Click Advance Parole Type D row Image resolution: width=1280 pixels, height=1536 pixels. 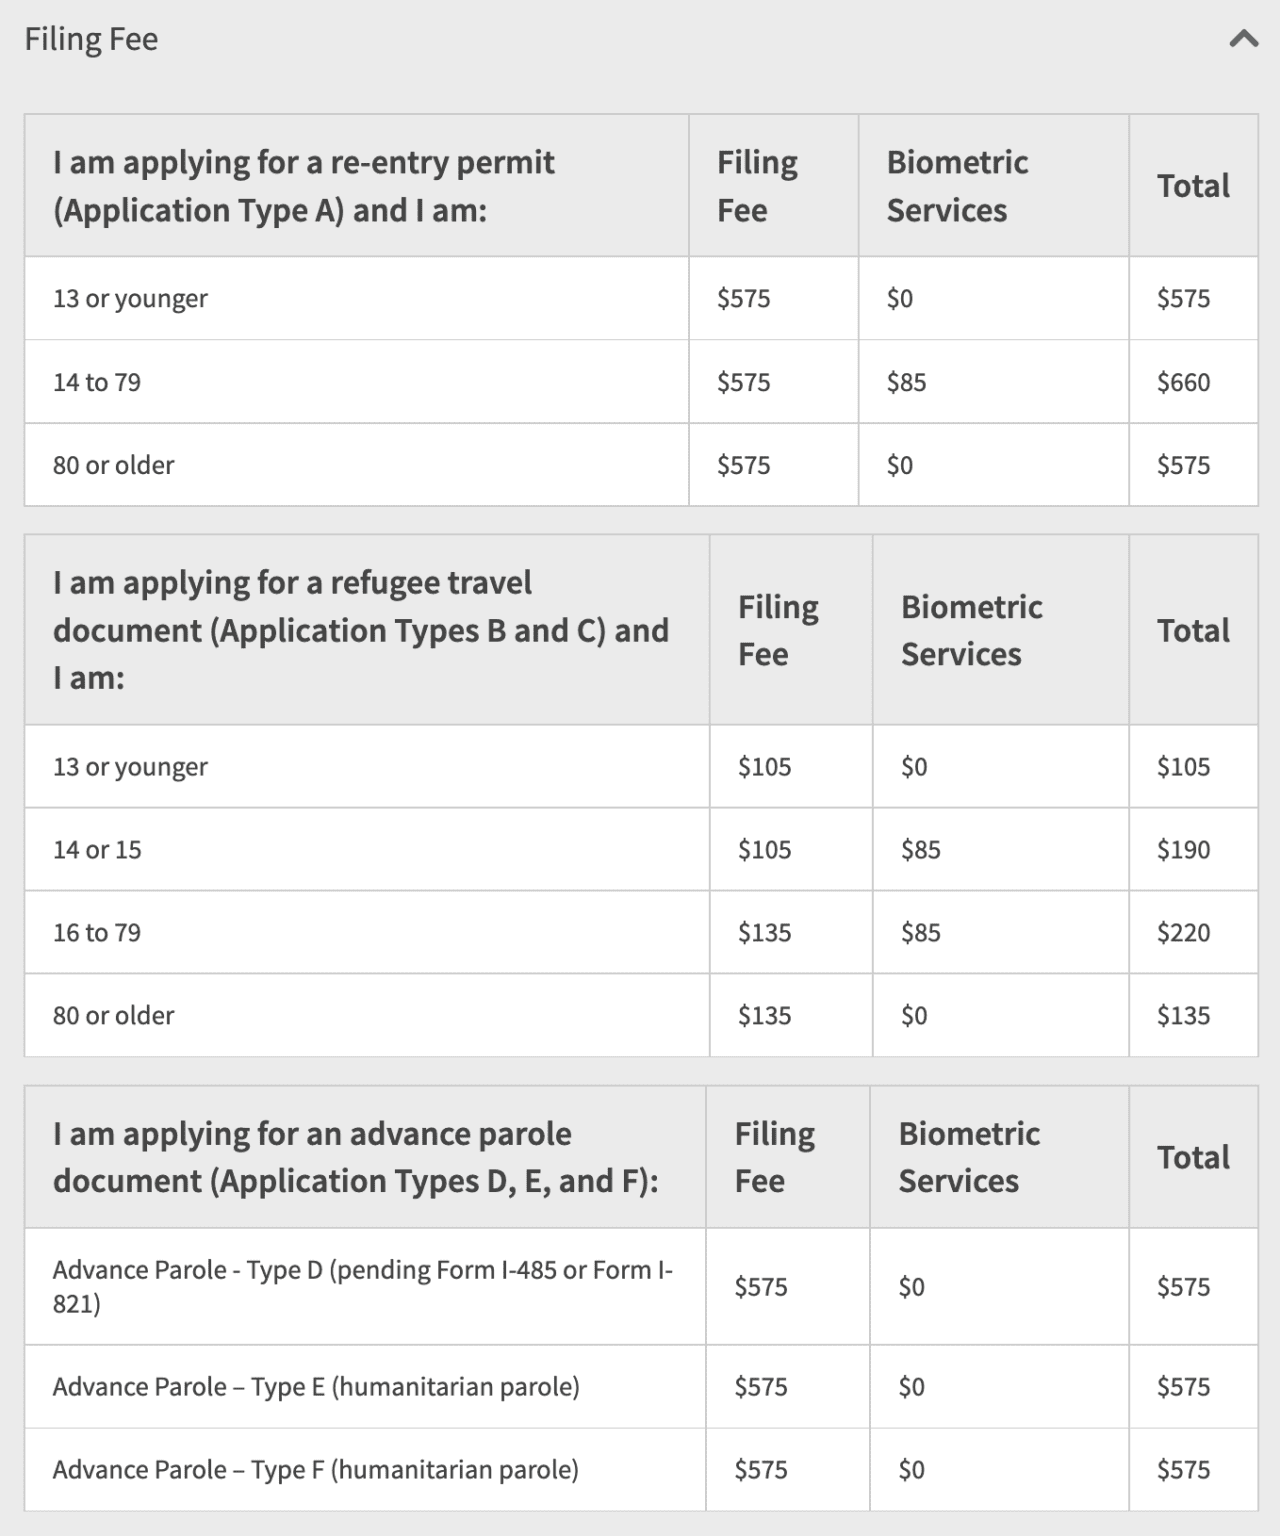click(641, 1286)
